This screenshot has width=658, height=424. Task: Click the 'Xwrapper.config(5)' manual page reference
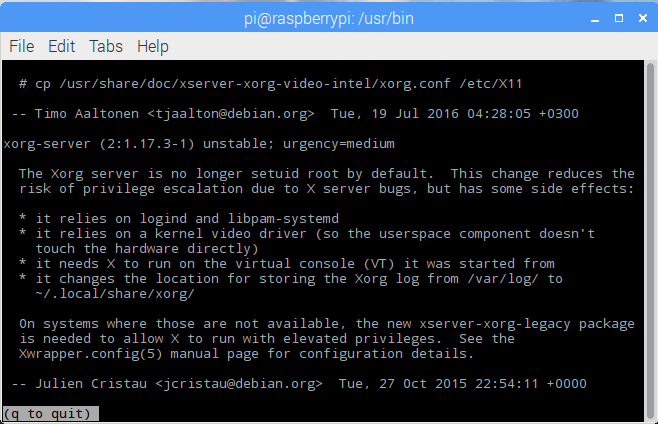click(x=91, y=353)
